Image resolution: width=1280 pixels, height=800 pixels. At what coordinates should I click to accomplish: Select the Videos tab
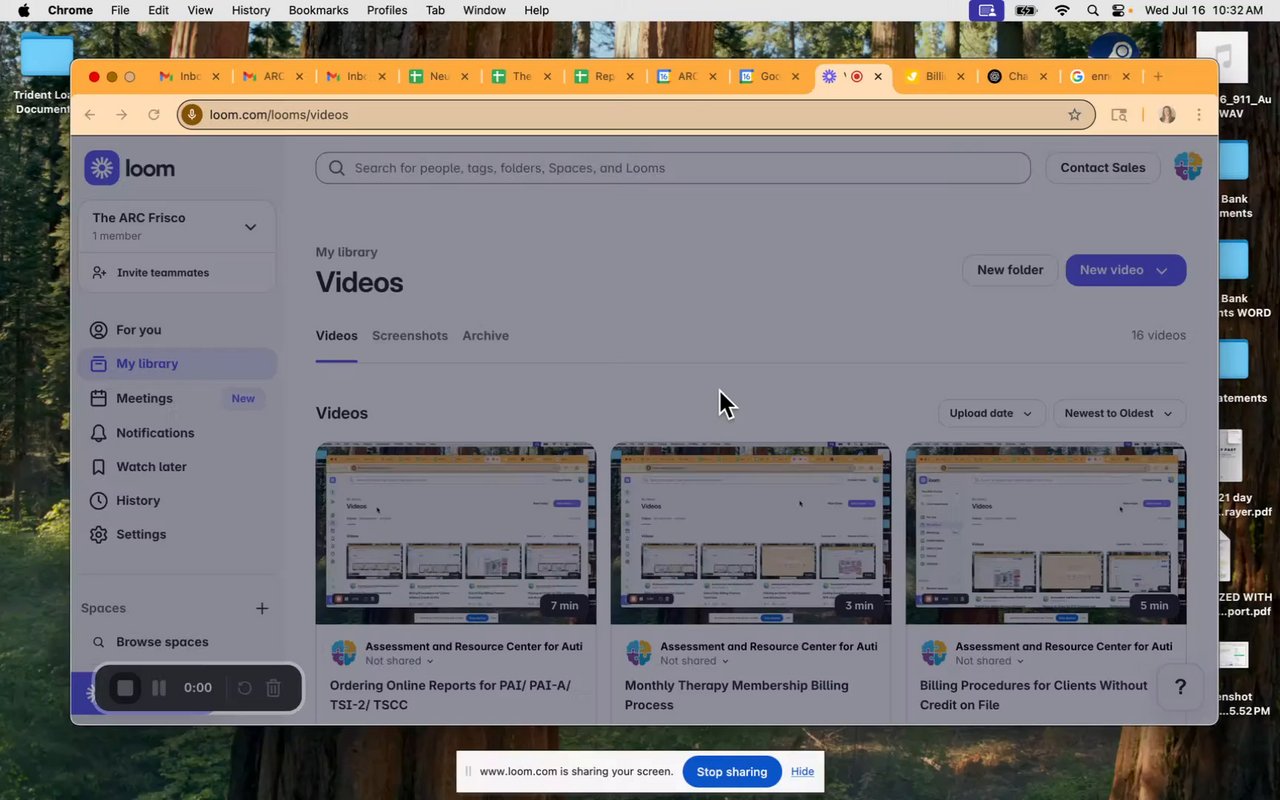point(337,336)
